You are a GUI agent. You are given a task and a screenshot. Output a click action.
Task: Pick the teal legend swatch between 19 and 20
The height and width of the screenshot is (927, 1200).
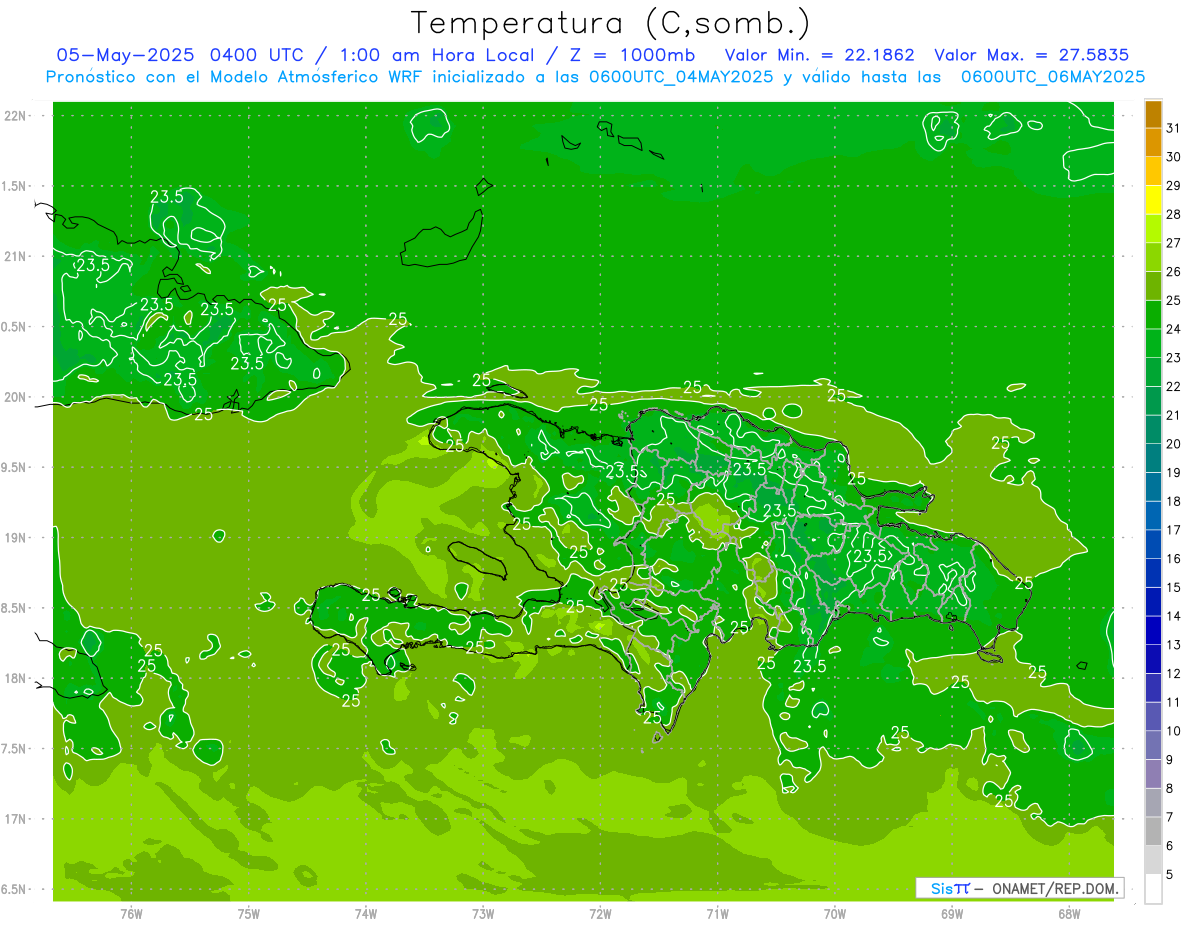(1153, 458)
